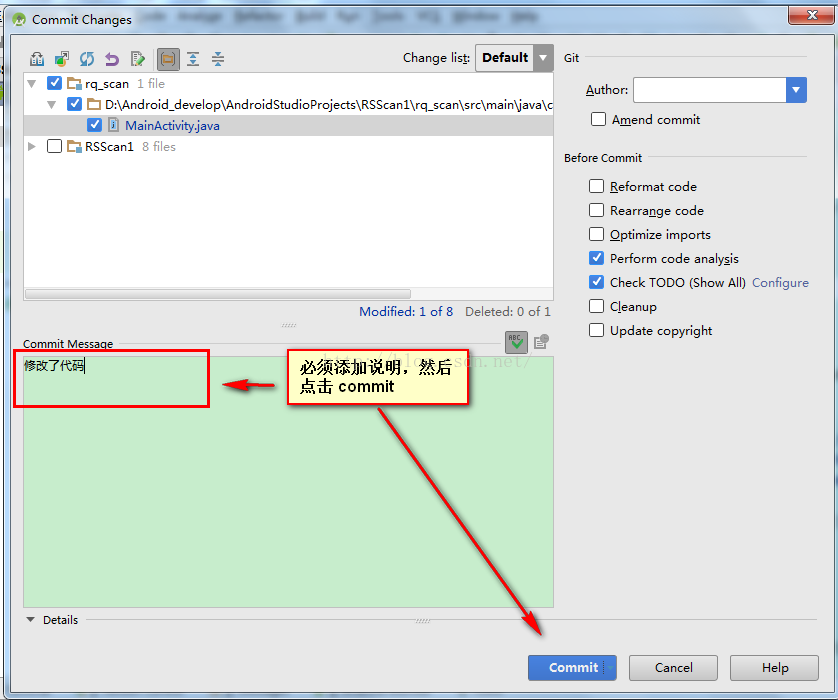Open the Change list Default dropdown
Viewport: 838px width, 700px height.
[514, 58]
